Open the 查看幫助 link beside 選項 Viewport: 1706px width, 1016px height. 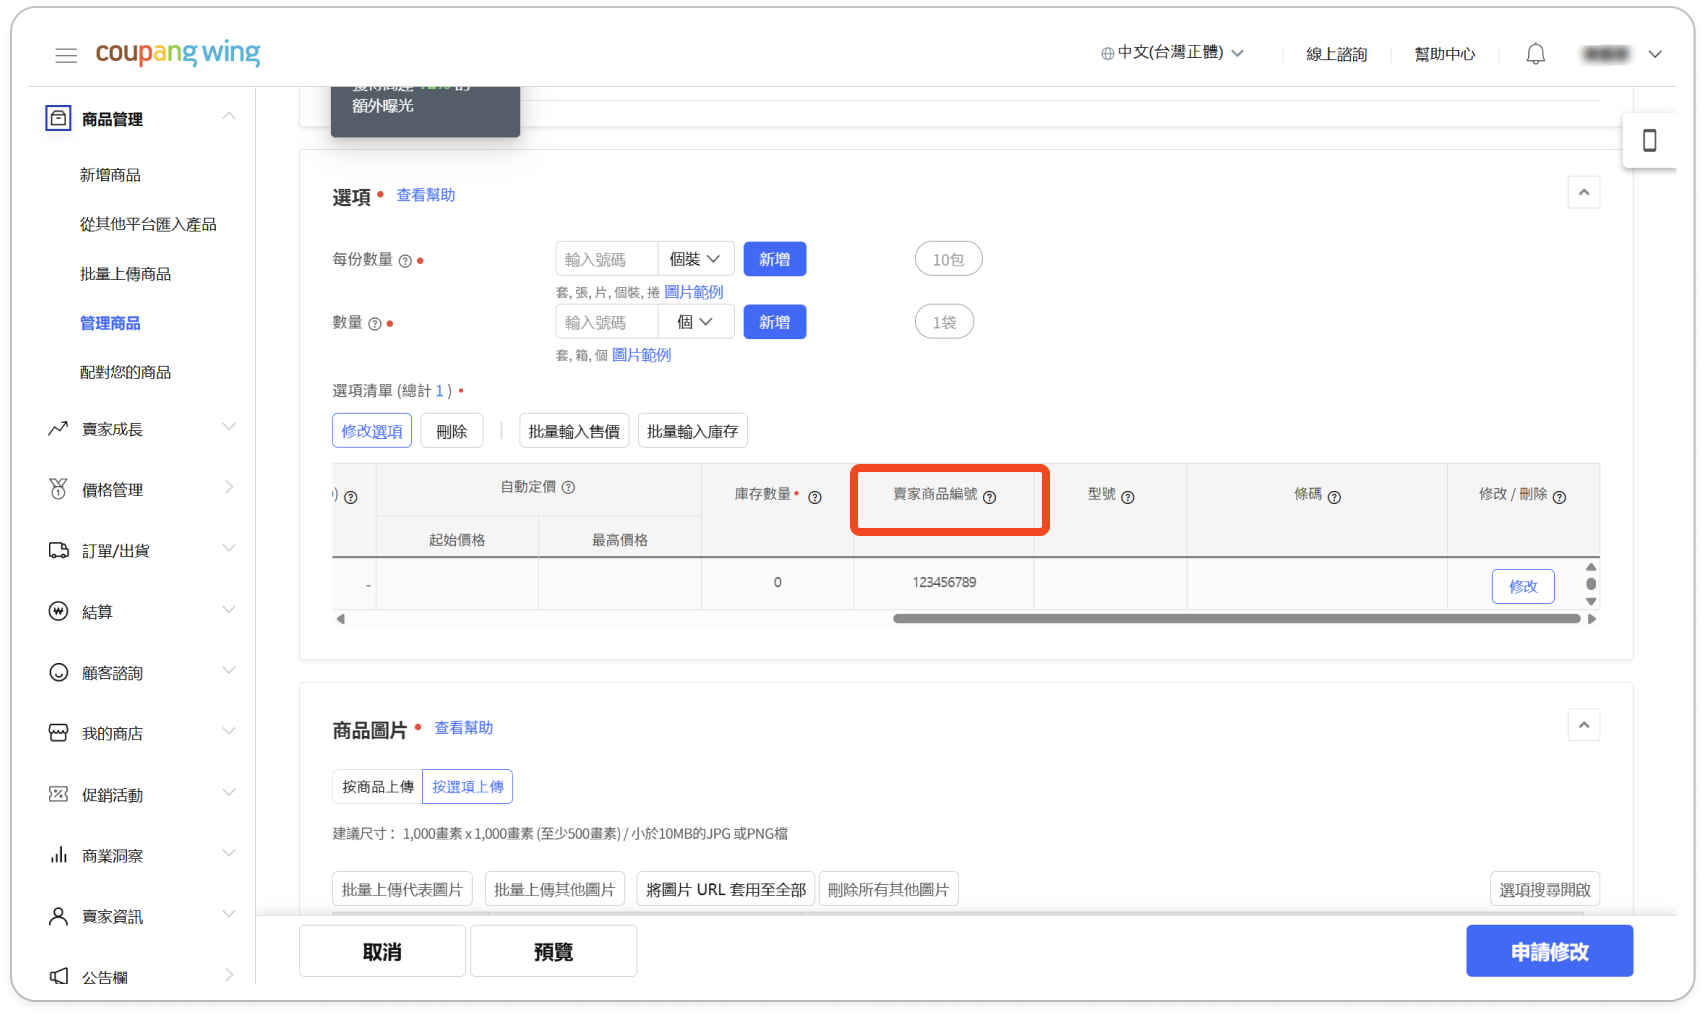tap(425, 195)
